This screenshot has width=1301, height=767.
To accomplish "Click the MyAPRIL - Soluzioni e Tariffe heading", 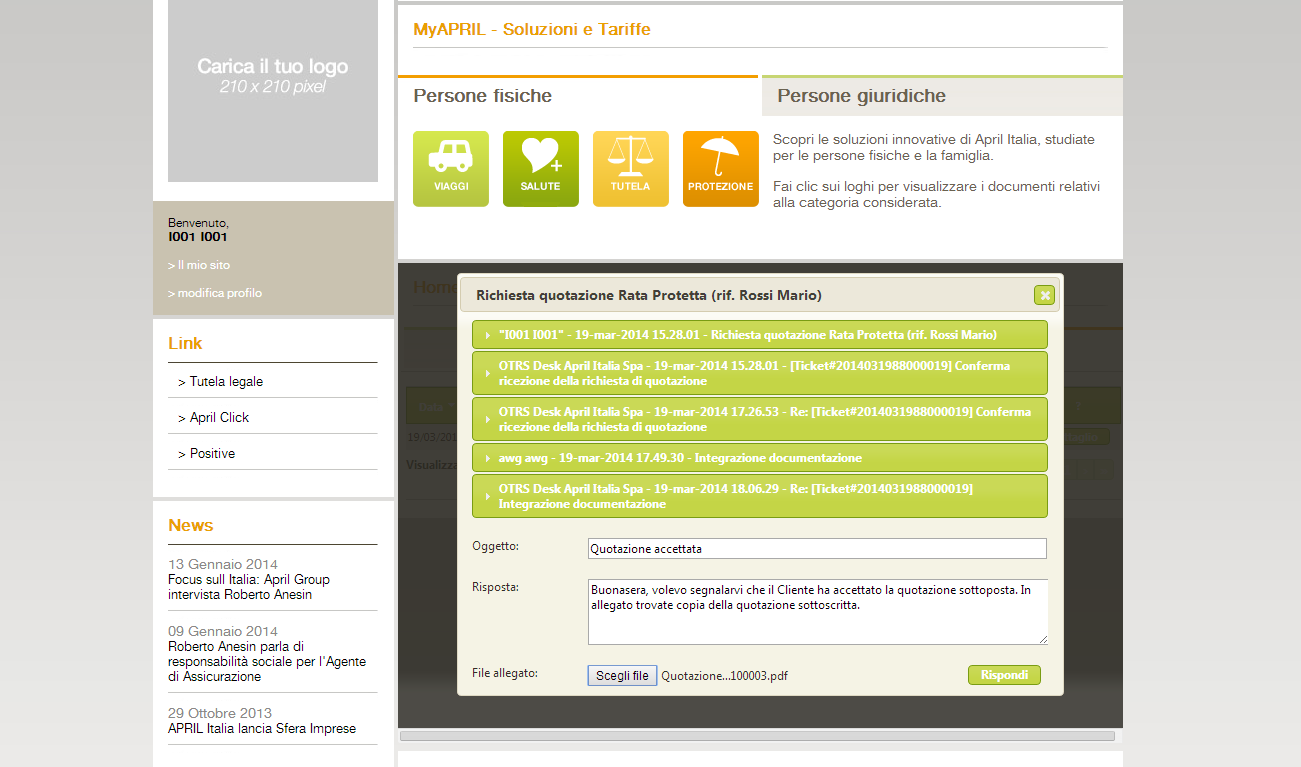I will coord(532,30).
